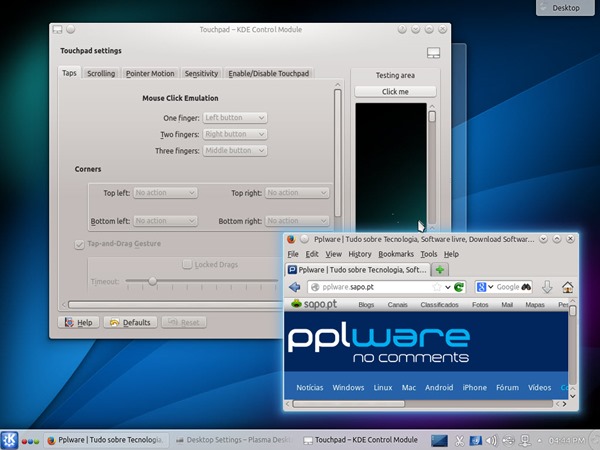Click the Defaults button
600x450 pixels.
(130, 323)
